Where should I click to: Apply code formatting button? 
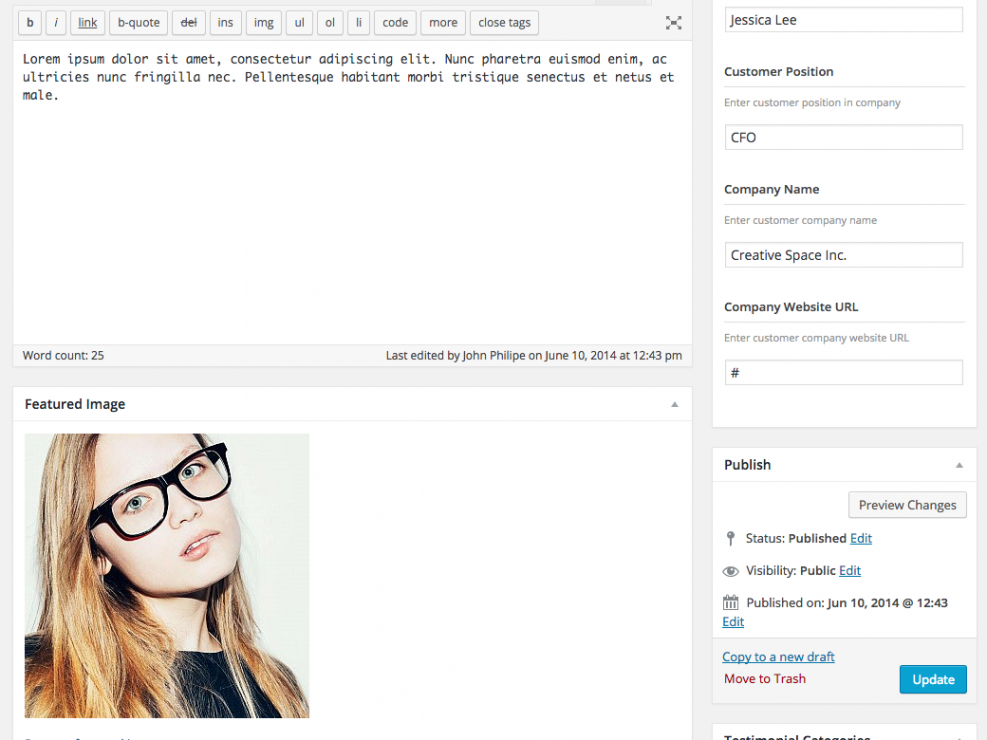pyautogui.click(x=395, y=23)
